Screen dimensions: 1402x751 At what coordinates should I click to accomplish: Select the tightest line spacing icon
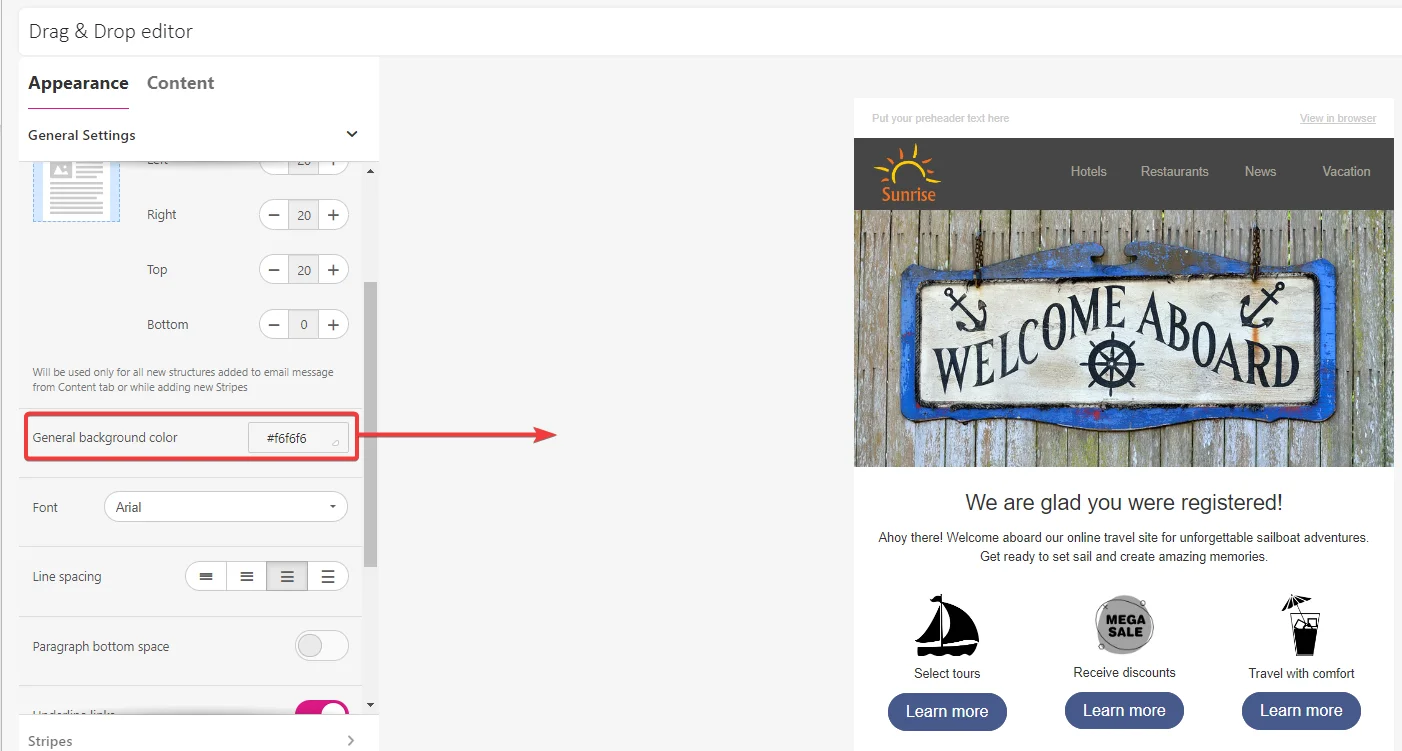pos(206,577)
